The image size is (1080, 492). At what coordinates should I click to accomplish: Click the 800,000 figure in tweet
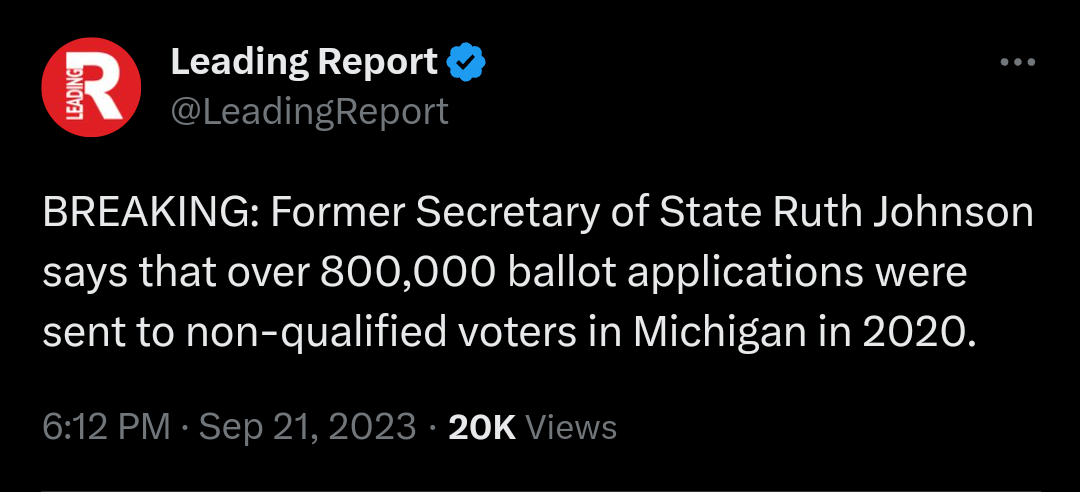point(407,274)
